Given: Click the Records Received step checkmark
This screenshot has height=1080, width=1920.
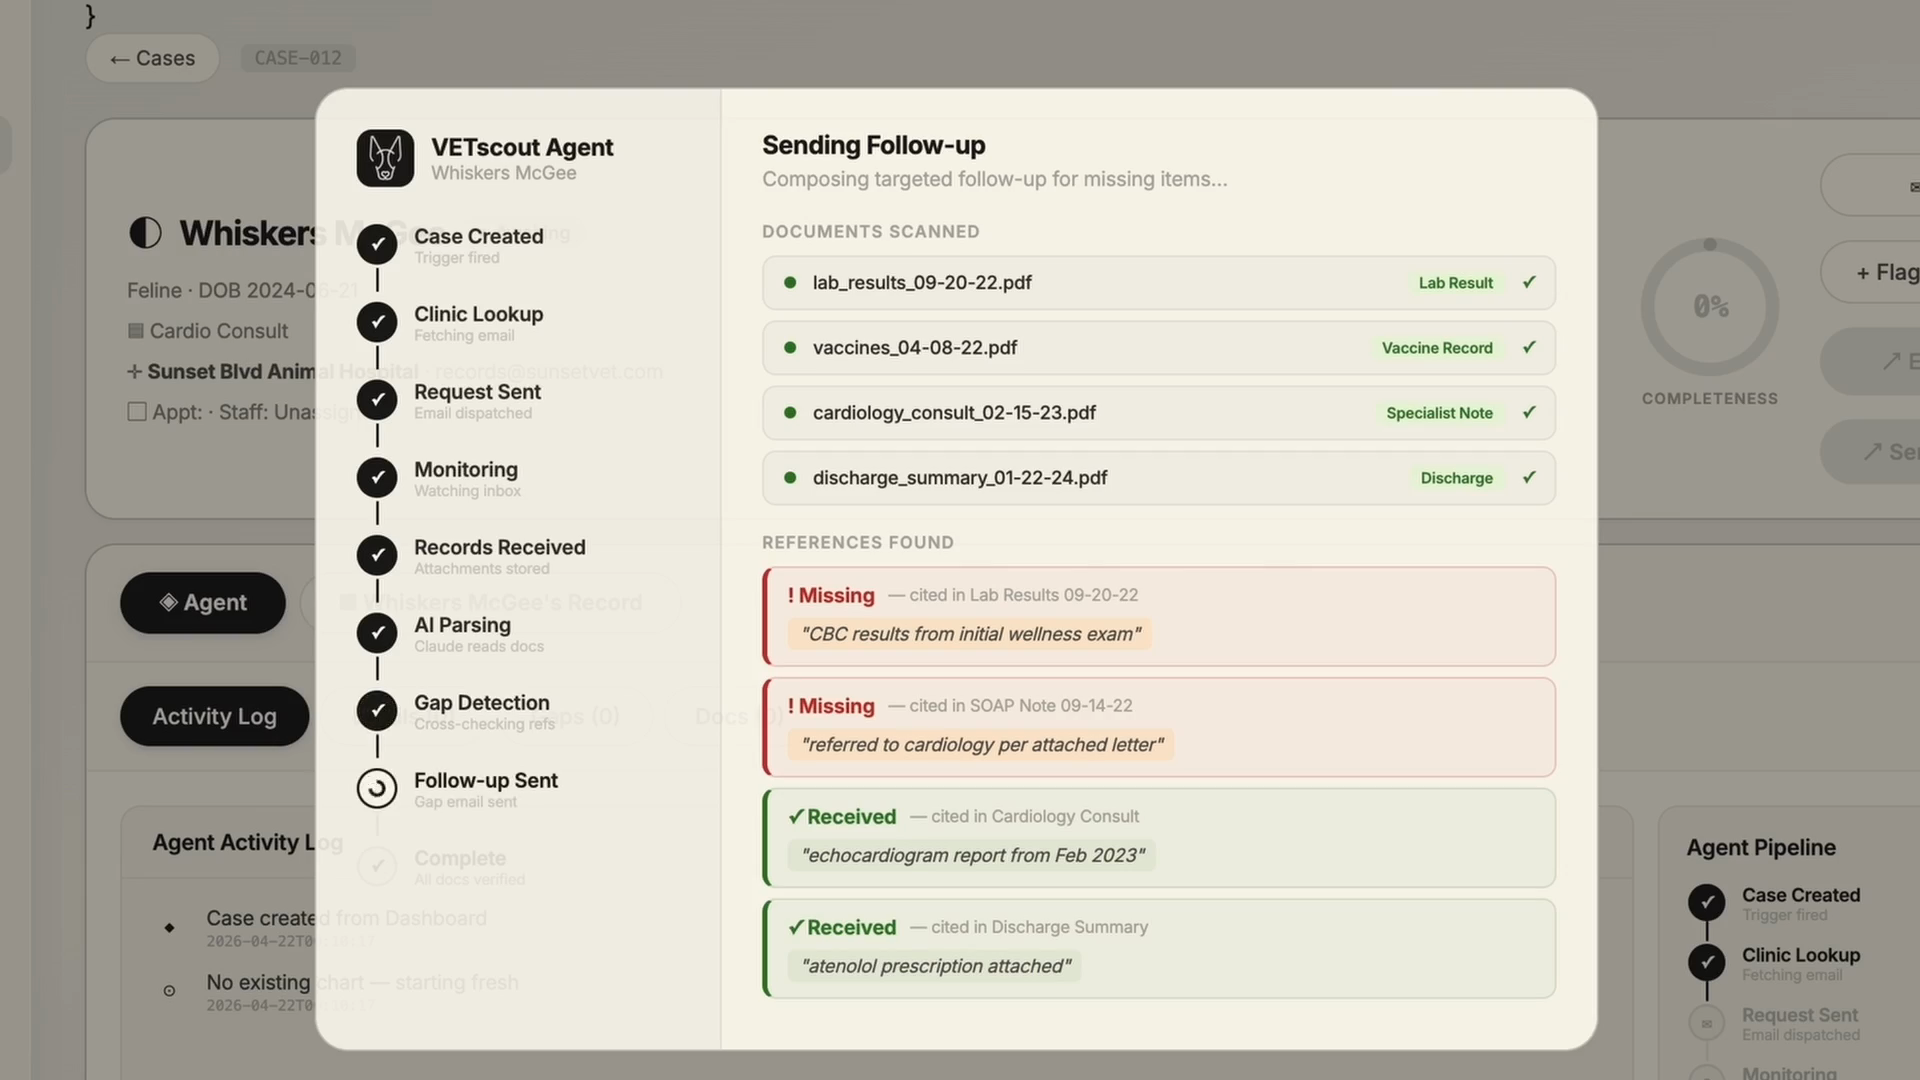Looking at the screenshot, I should (377, 555).
